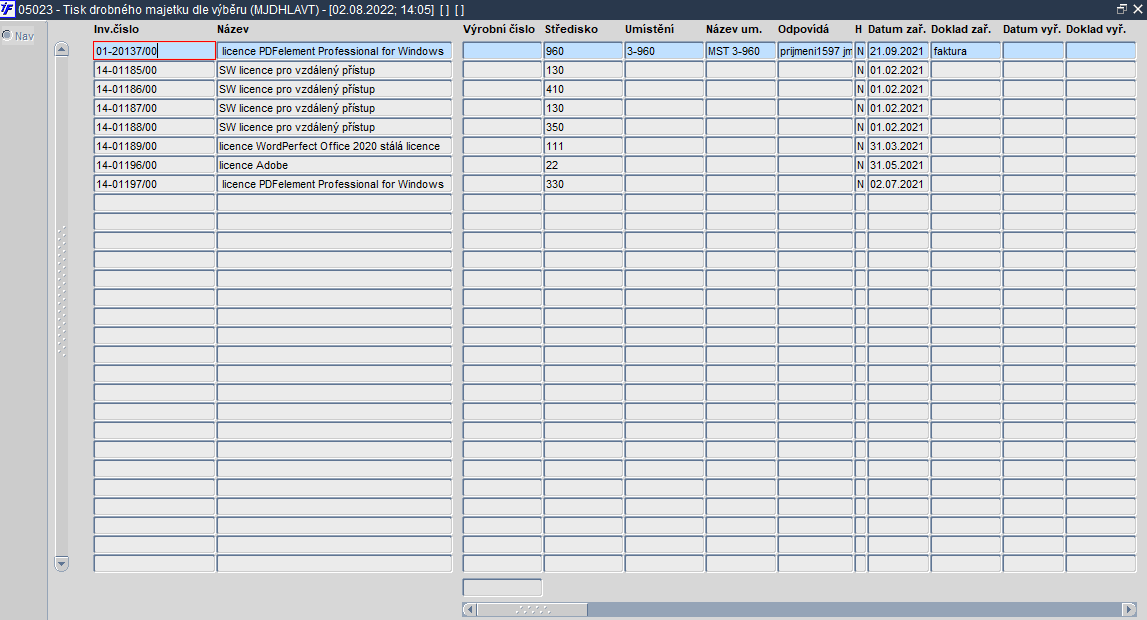Close the window with the X icon

point(1137,9)
